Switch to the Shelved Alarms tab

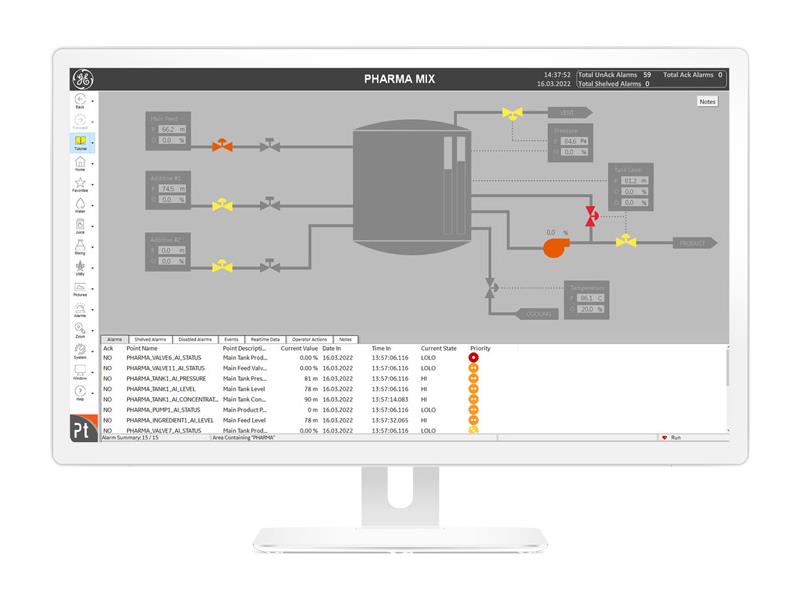(151, 339)
